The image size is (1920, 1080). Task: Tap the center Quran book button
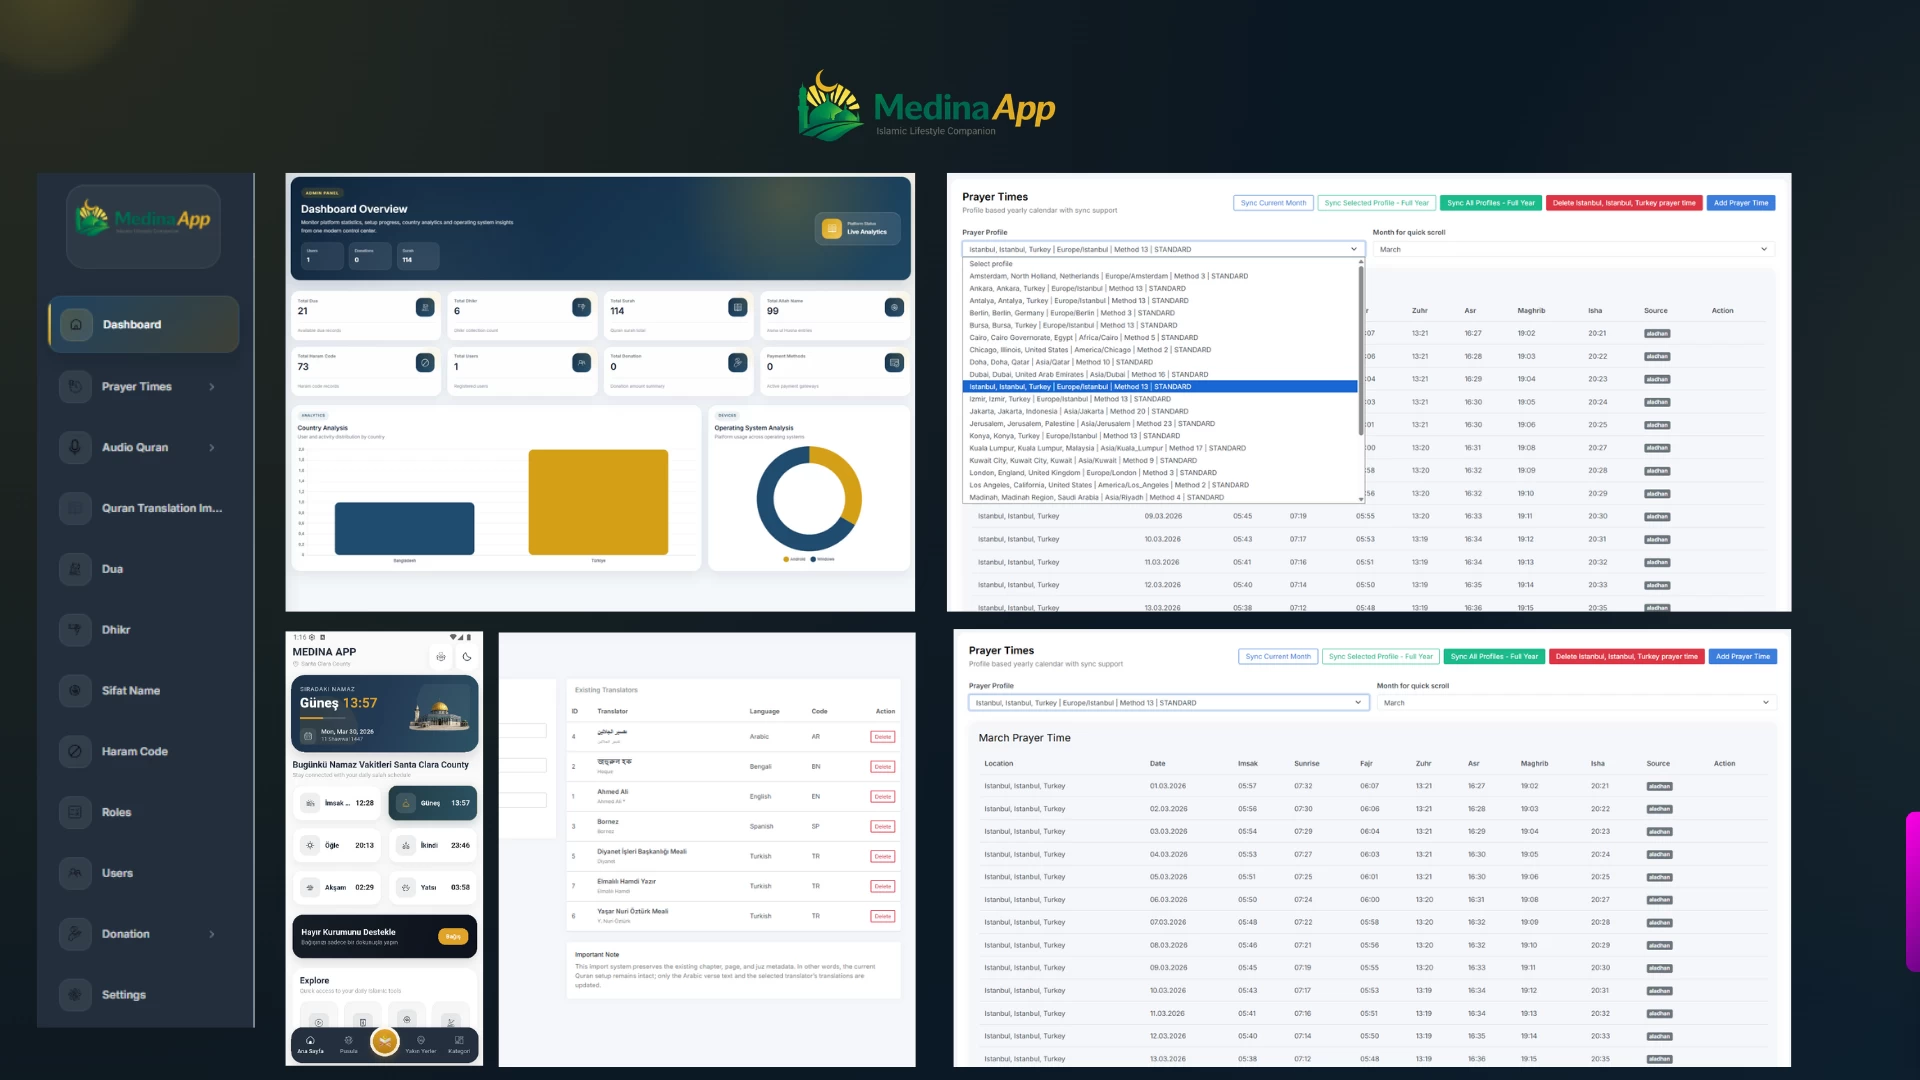[385, 1042]
